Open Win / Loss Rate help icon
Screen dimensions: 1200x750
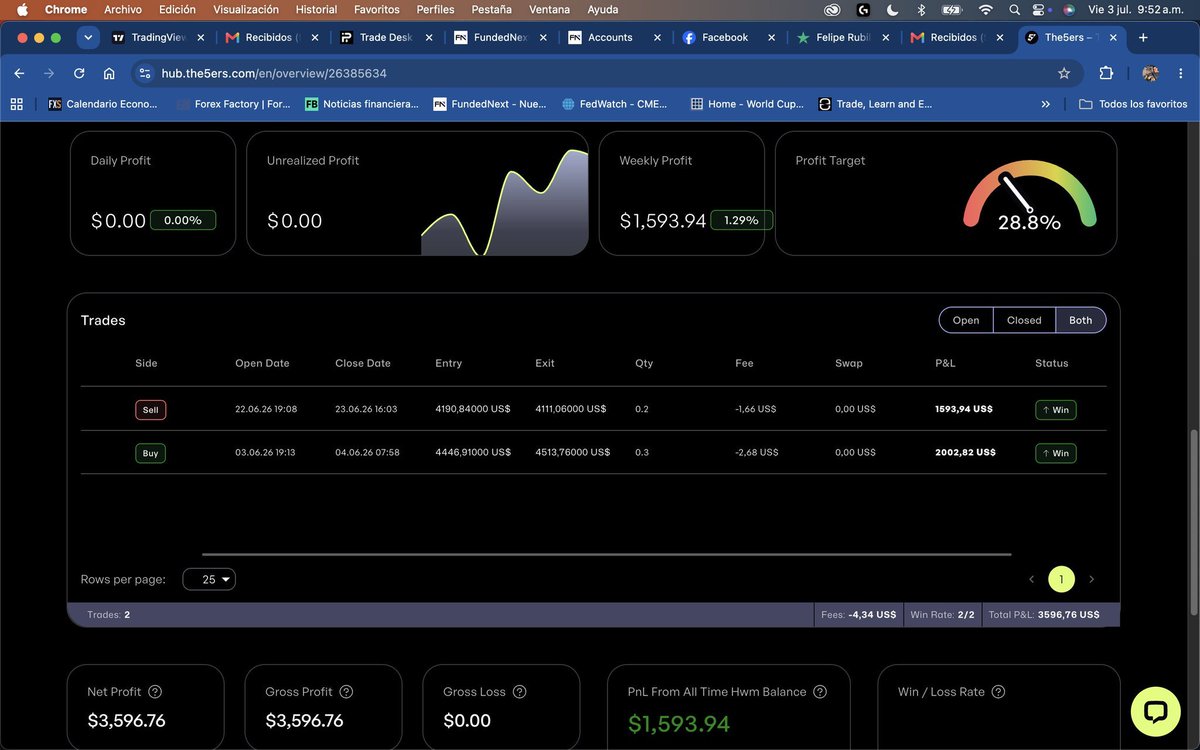[x=998, y=692]
